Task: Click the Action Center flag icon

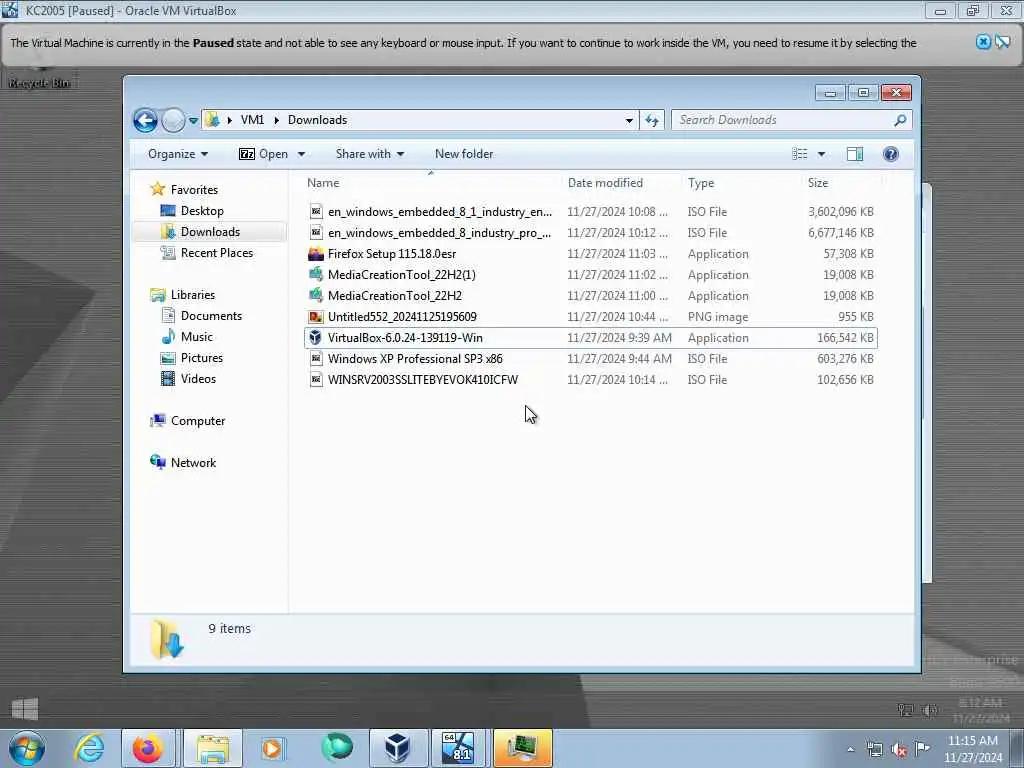Action: tap(922, 749)
